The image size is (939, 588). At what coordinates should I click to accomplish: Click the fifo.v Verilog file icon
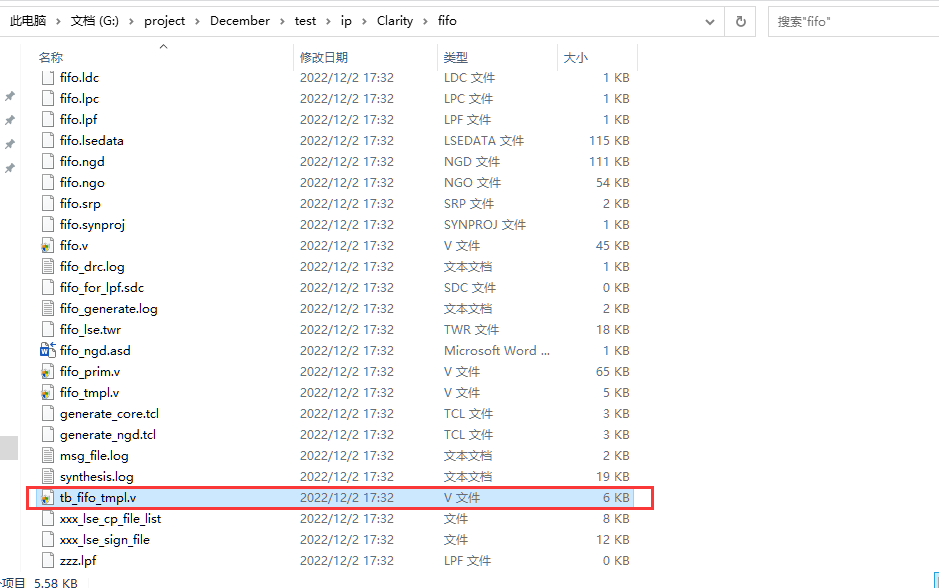tap(48, 245)
